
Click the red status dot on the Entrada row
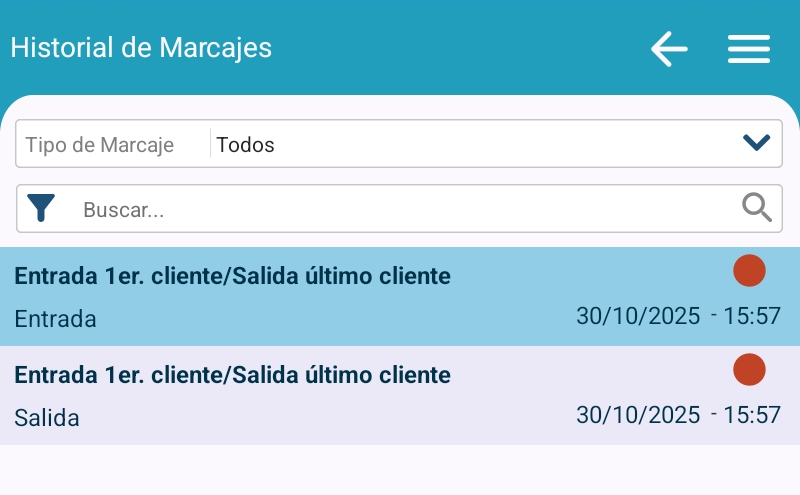(749, 270)
